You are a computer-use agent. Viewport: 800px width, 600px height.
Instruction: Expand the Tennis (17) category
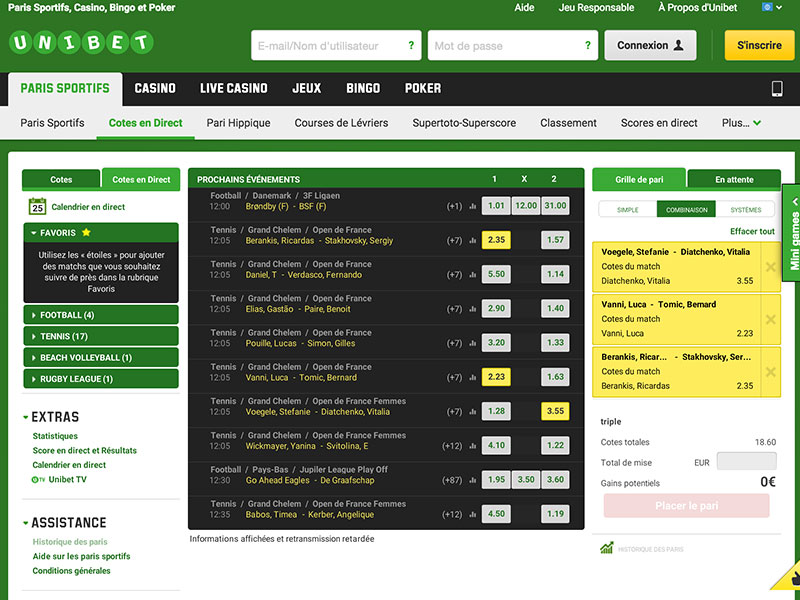[101, 336]
